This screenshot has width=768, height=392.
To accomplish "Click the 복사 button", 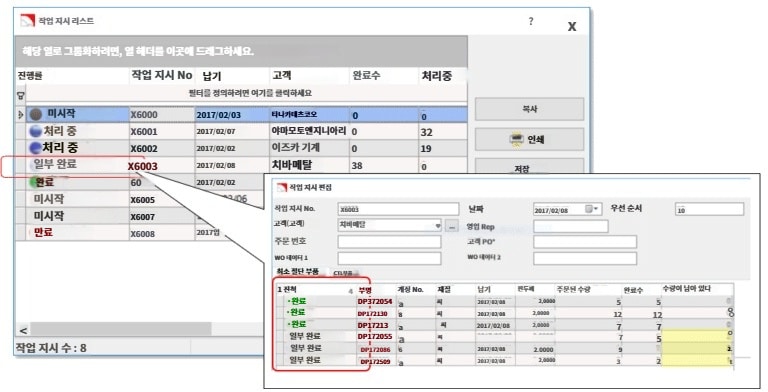I will point(529,109).
